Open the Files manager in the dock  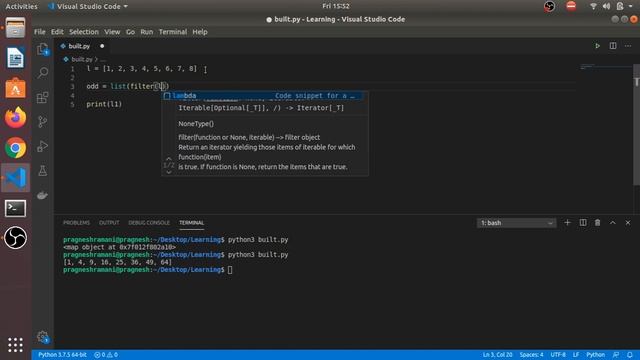coord(16,28)
